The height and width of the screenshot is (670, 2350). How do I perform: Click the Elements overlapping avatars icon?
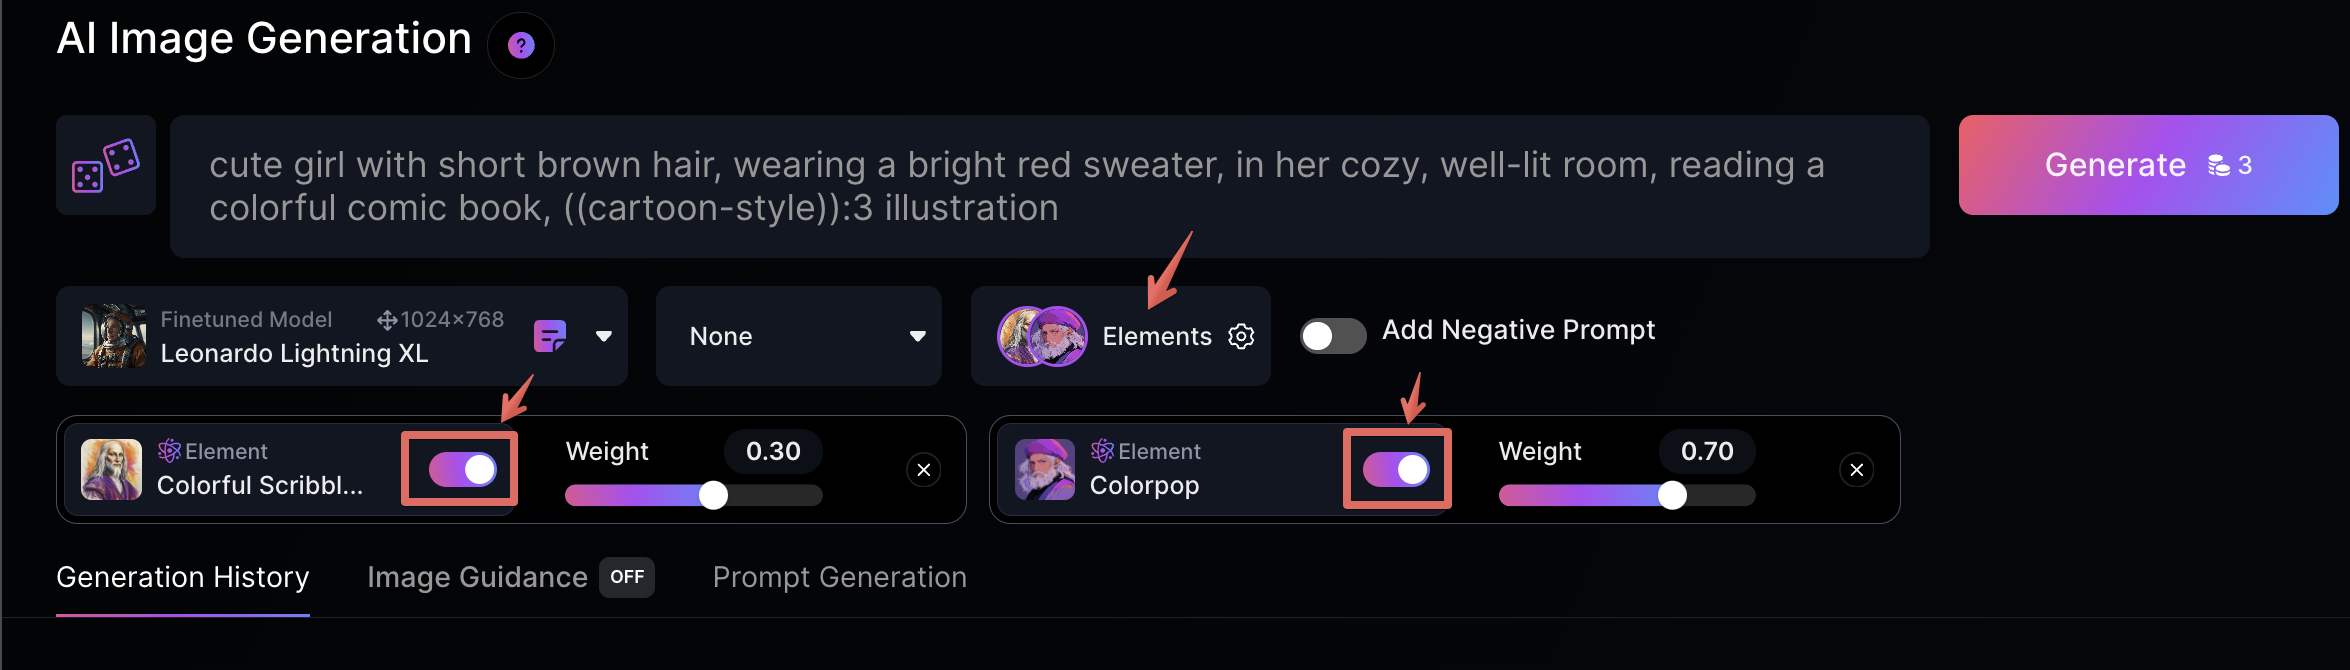click(1042, 337)
